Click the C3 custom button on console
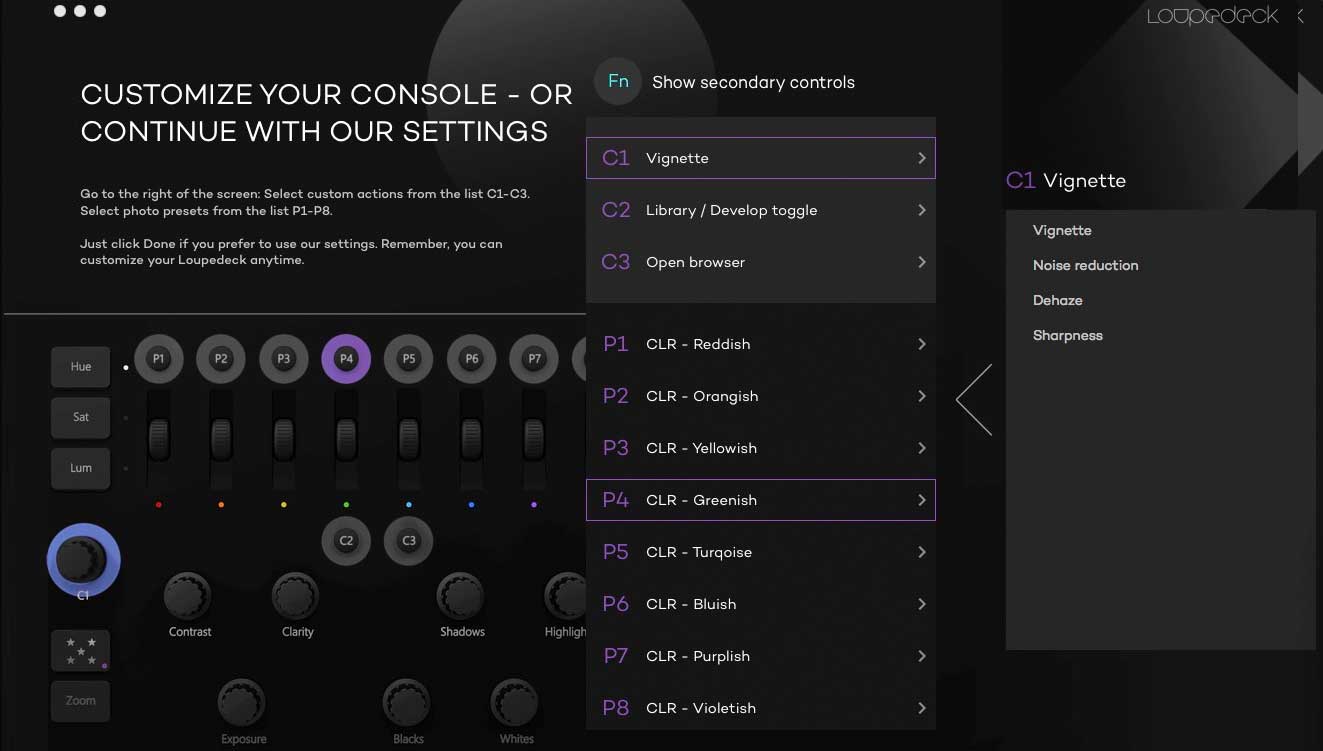 [408, 541]
